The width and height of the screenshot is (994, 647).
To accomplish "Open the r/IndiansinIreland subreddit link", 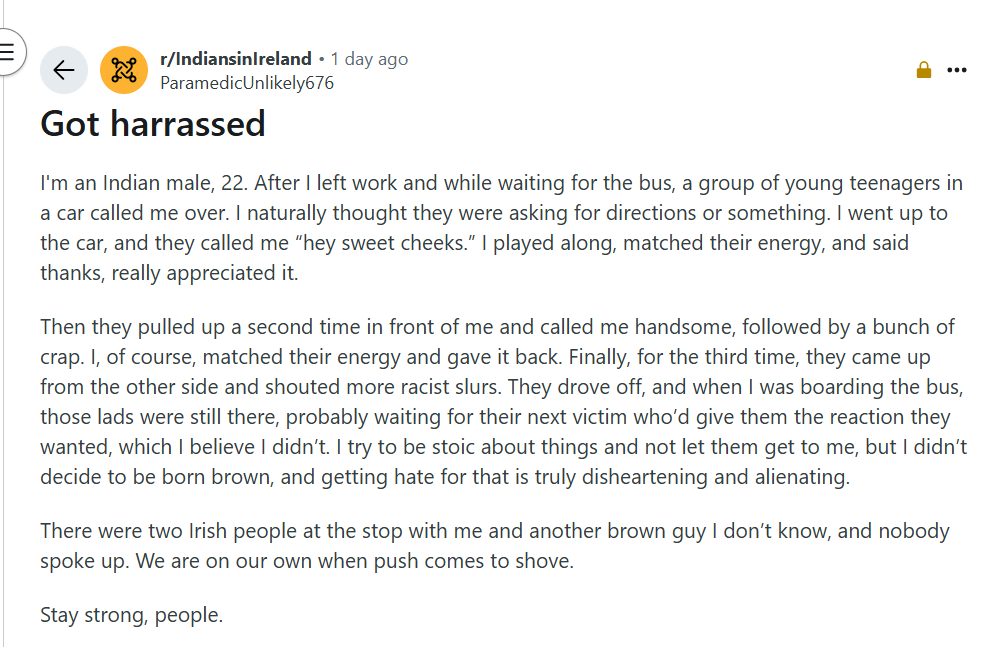I will (236, 59).
